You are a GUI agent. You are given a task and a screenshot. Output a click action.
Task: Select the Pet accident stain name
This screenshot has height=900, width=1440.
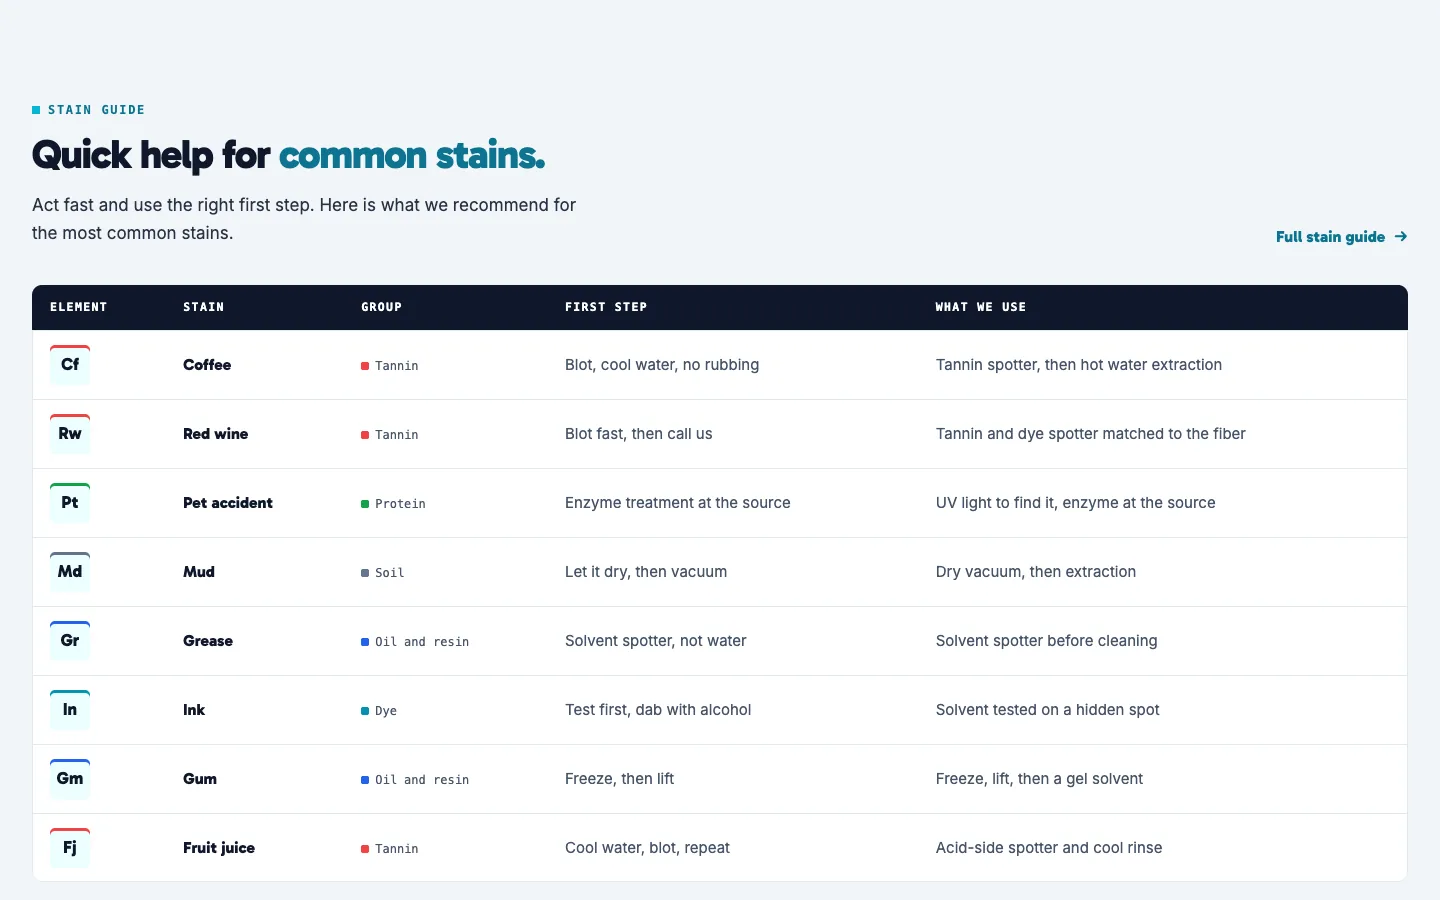pyautogui.click(x=228, y=503)
